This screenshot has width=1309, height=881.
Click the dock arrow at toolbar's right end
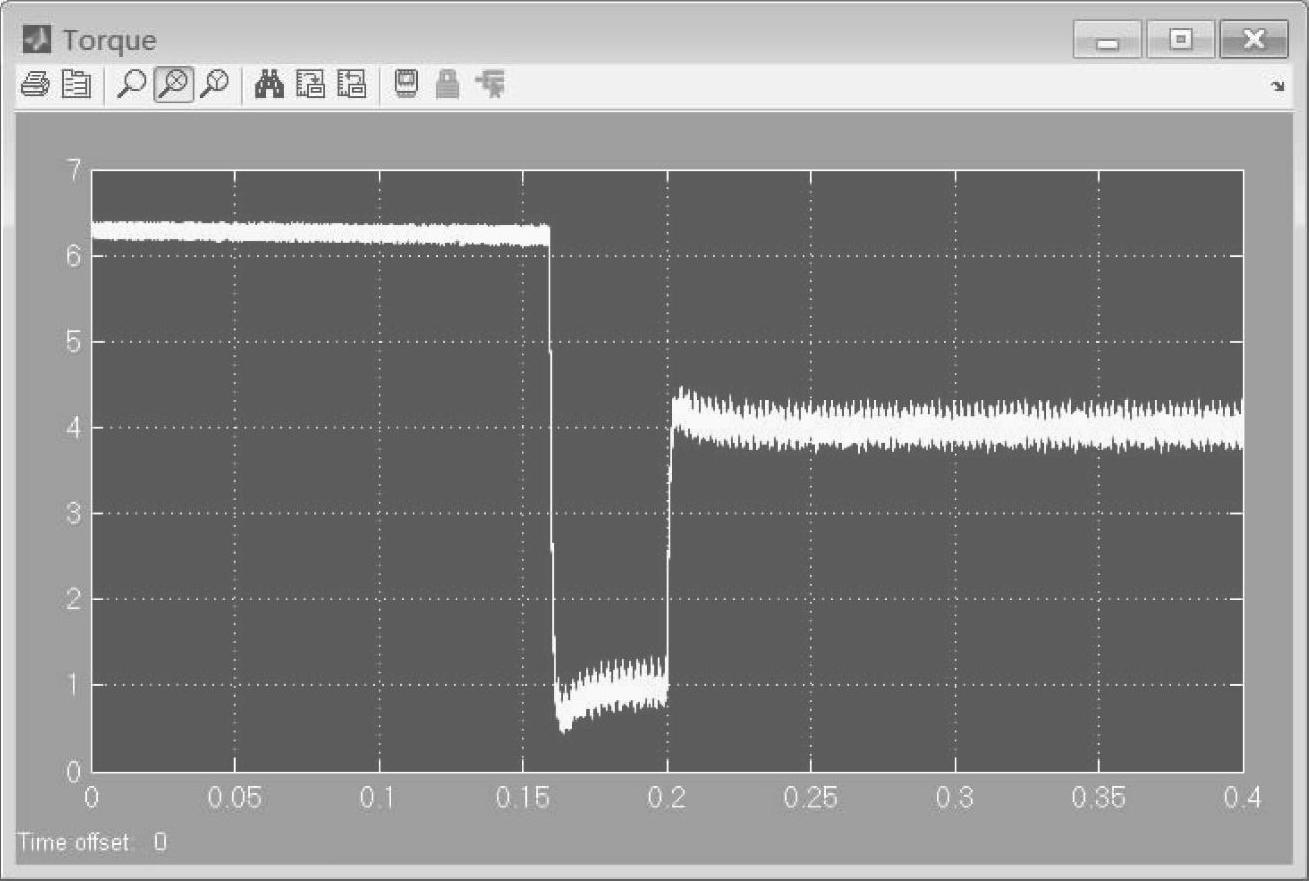[1277, 87]
